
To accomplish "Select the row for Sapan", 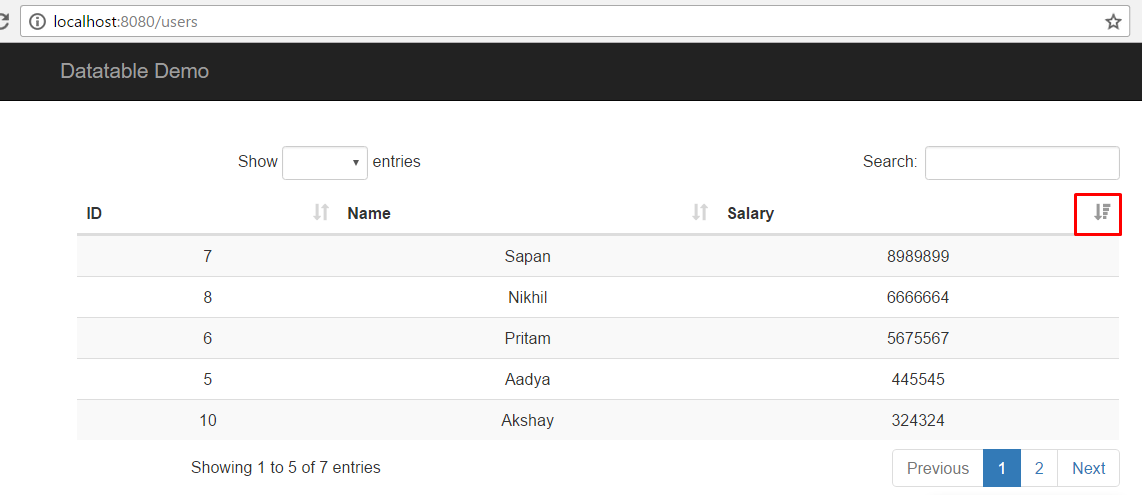I will 598,256.
